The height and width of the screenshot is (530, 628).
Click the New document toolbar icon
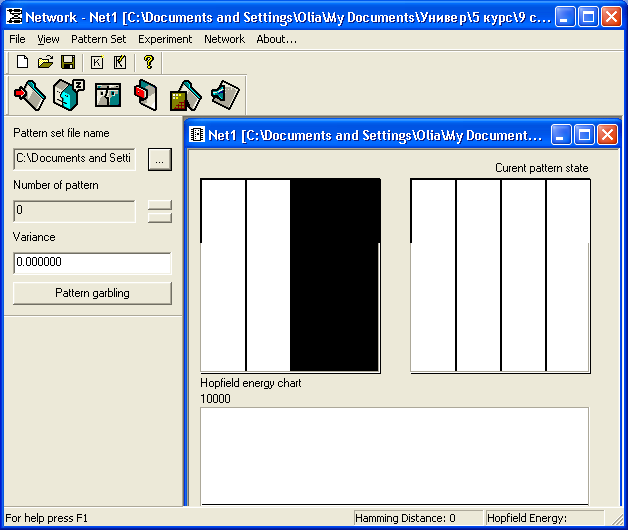click(x=22, y=62)
